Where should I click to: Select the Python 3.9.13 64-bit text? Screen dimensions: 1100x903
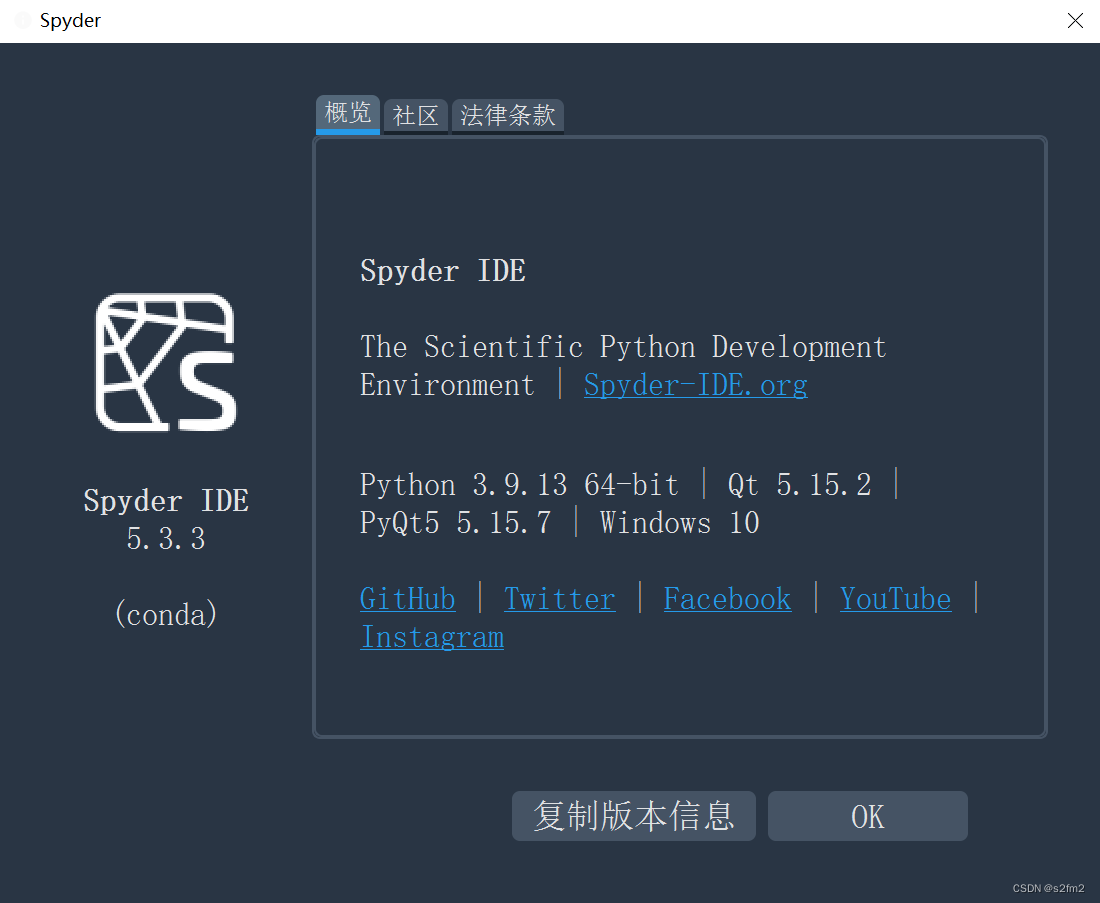[x=519, y=485]
